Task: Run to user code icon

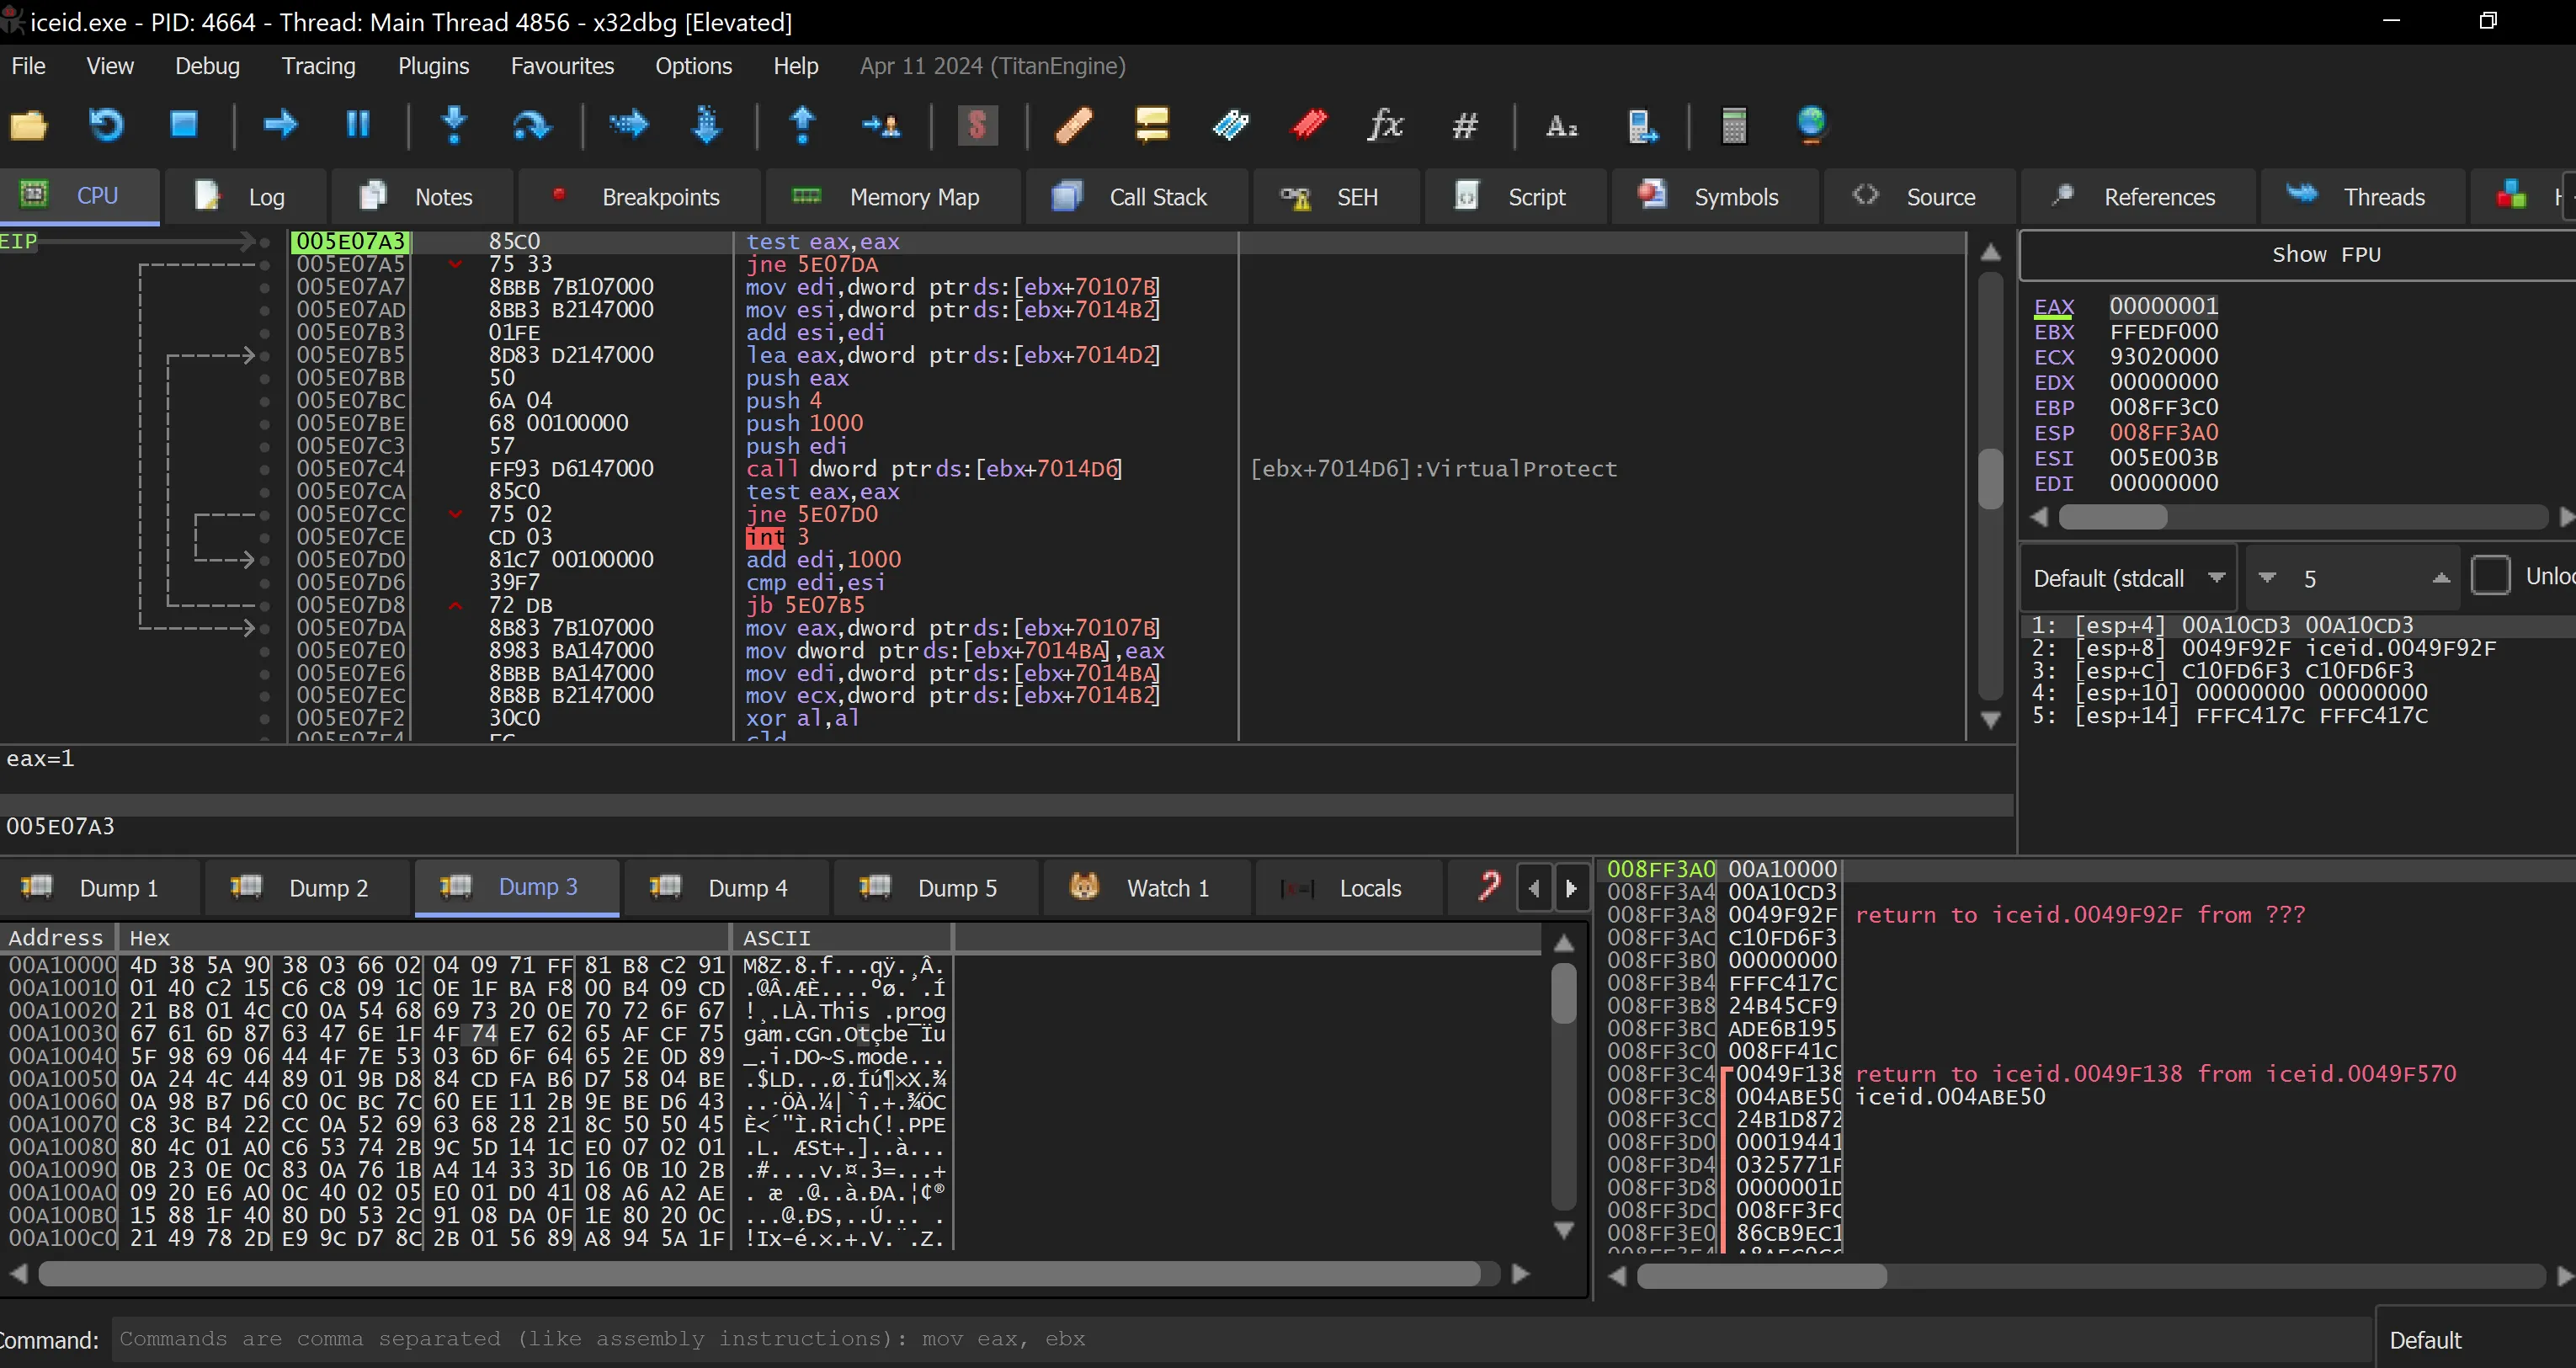Action: coord(881,125)
